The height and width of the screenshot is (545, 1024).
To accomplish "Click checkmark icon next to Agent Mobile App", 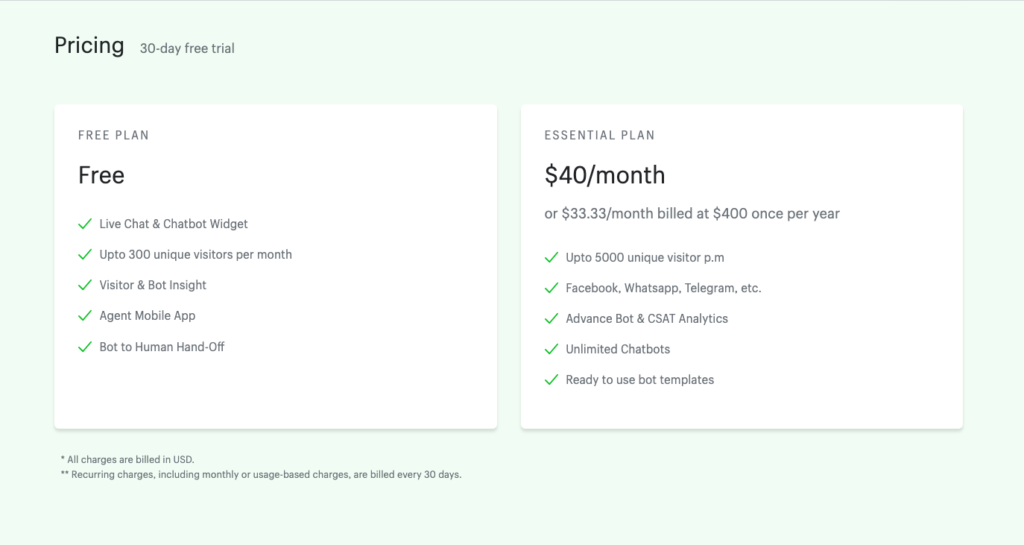I will tap(85, 316).
